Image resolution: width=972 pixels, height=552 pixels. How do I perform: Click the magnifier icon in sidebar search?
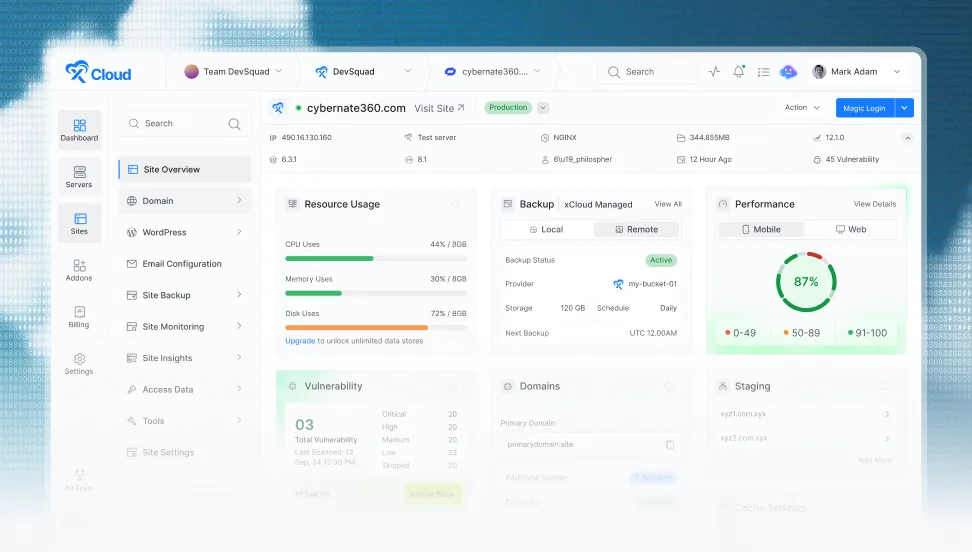coord(234,124)
